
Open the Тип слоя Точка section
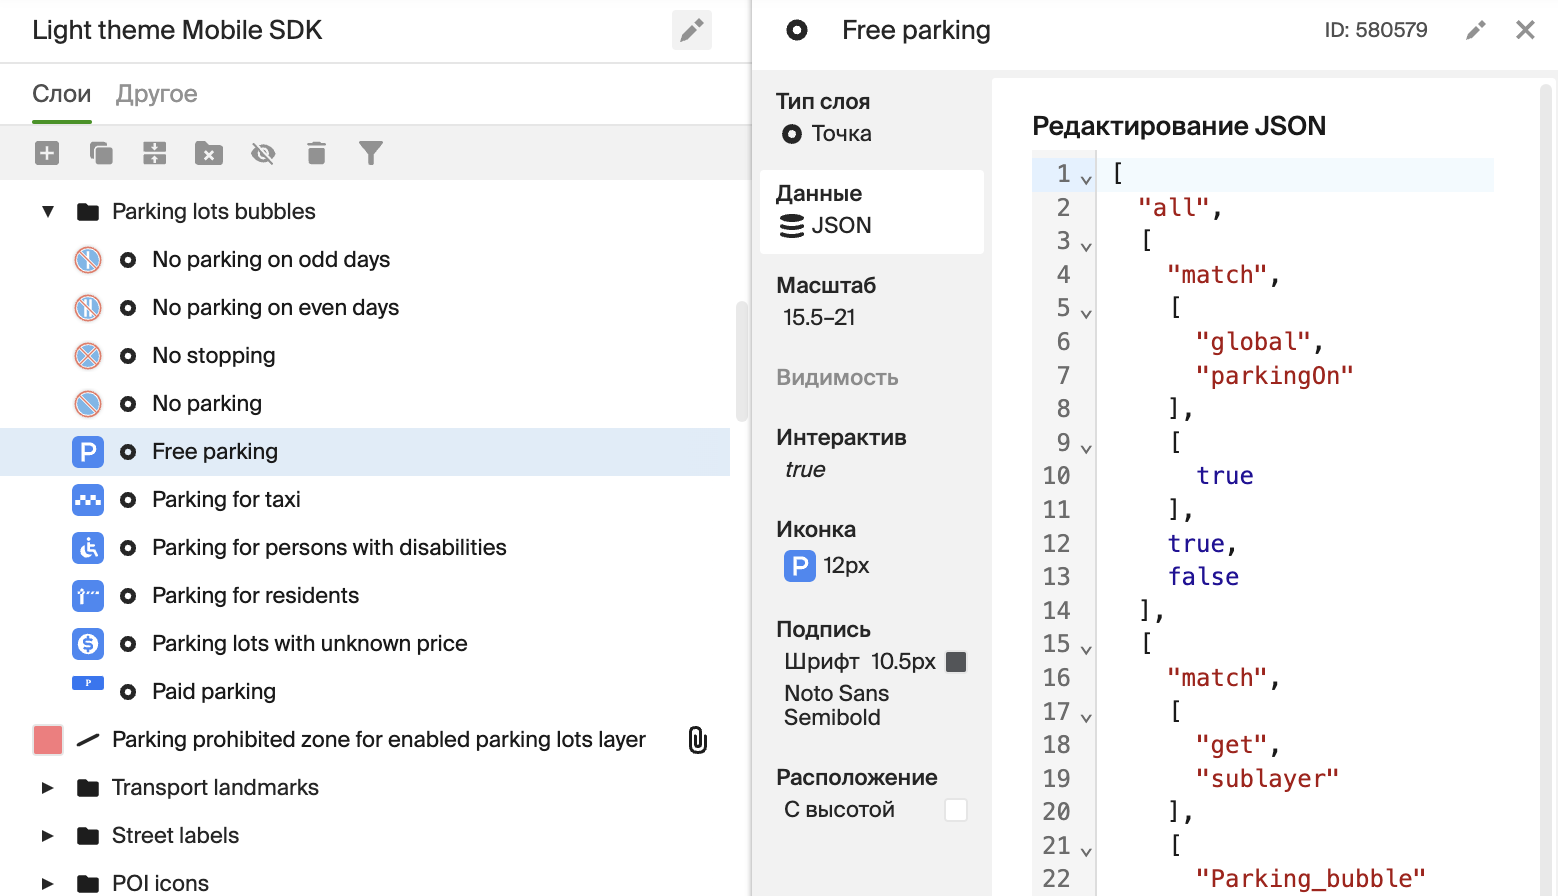coord(872,118)
